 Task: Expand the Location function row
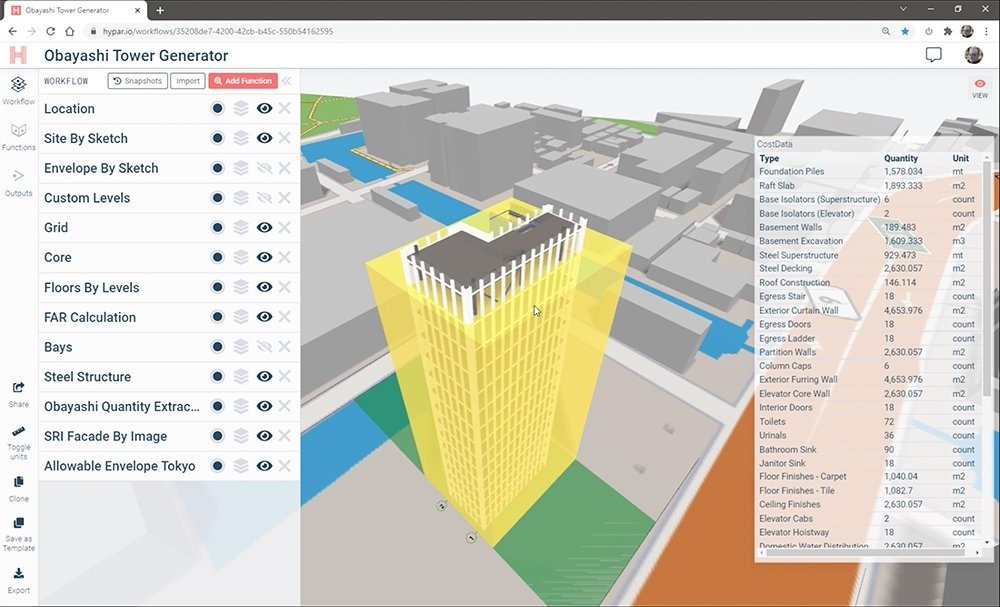[69, 108]
